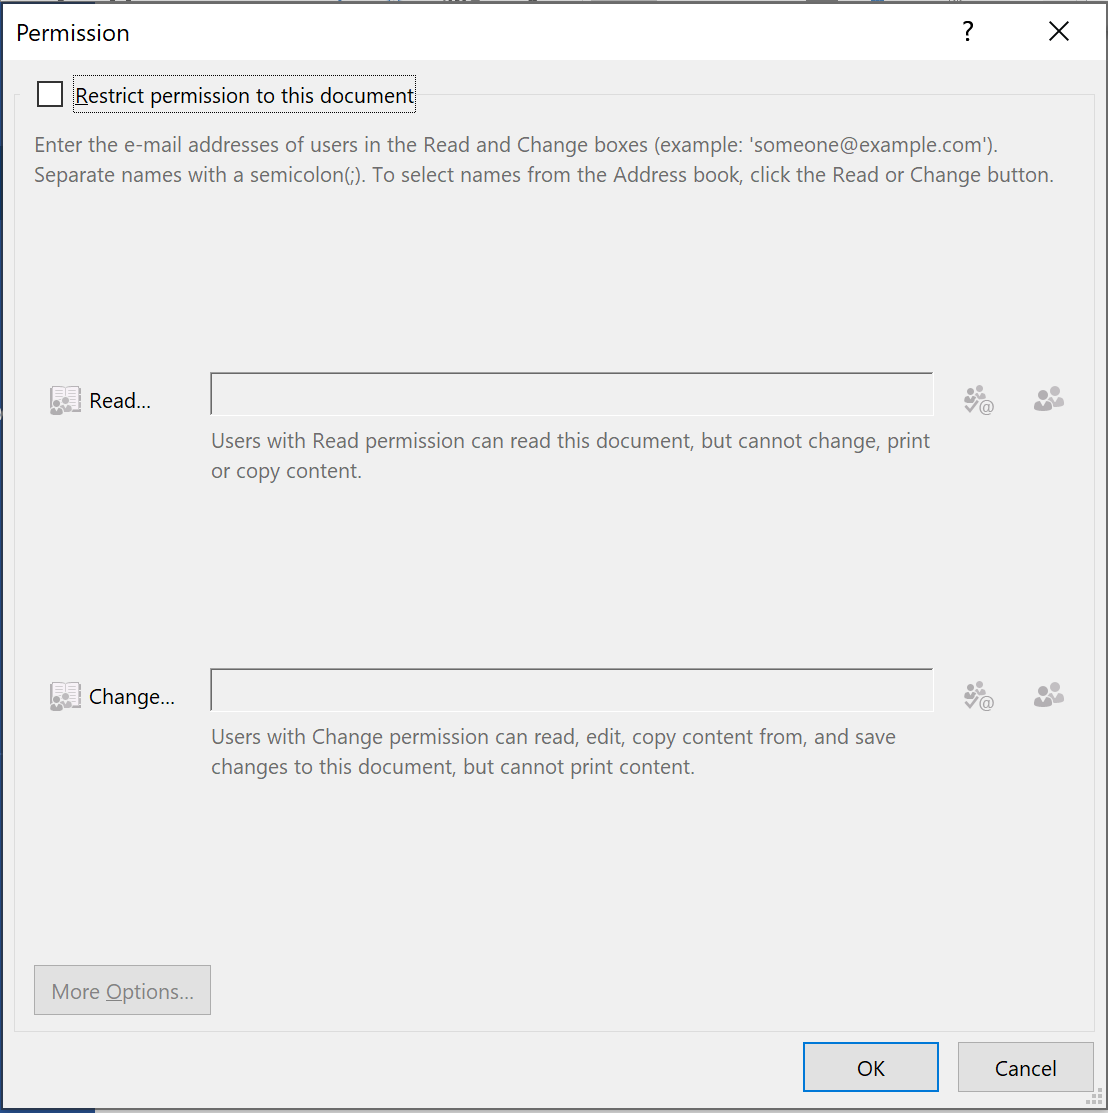Confirm the dialog with the OK button
The width and height of the screenshot is (1108, 1113).
(x=871, y=1068)
